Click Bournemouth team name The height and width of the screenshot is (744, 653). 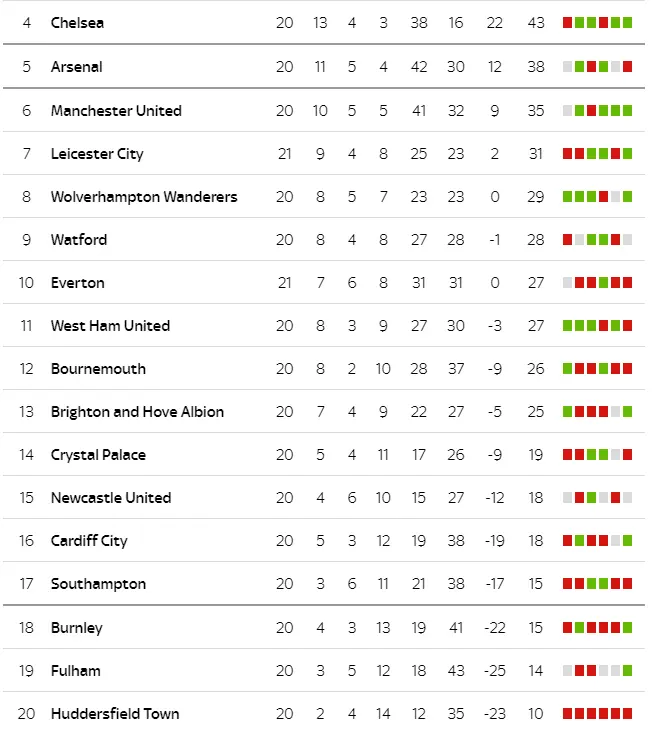coord(98,368)
